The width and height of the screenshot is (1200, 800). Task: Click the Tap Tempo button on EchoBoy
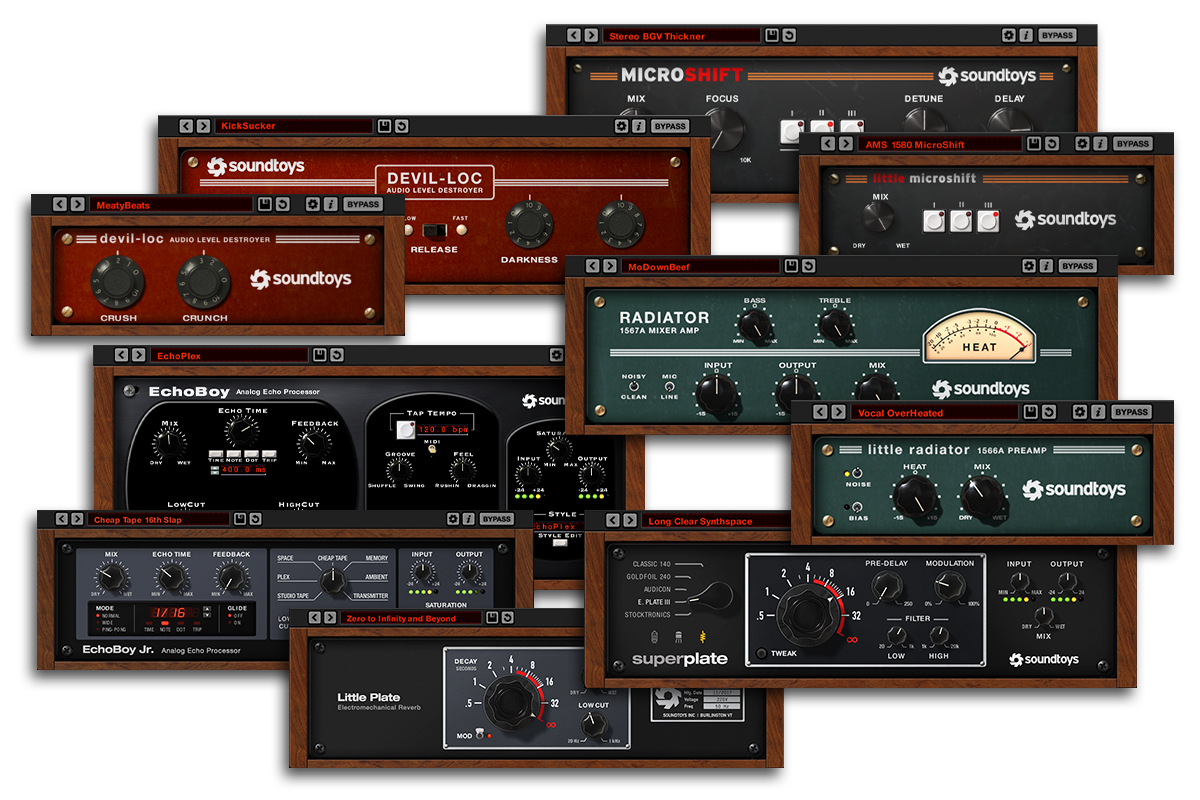tap(405, 431)
